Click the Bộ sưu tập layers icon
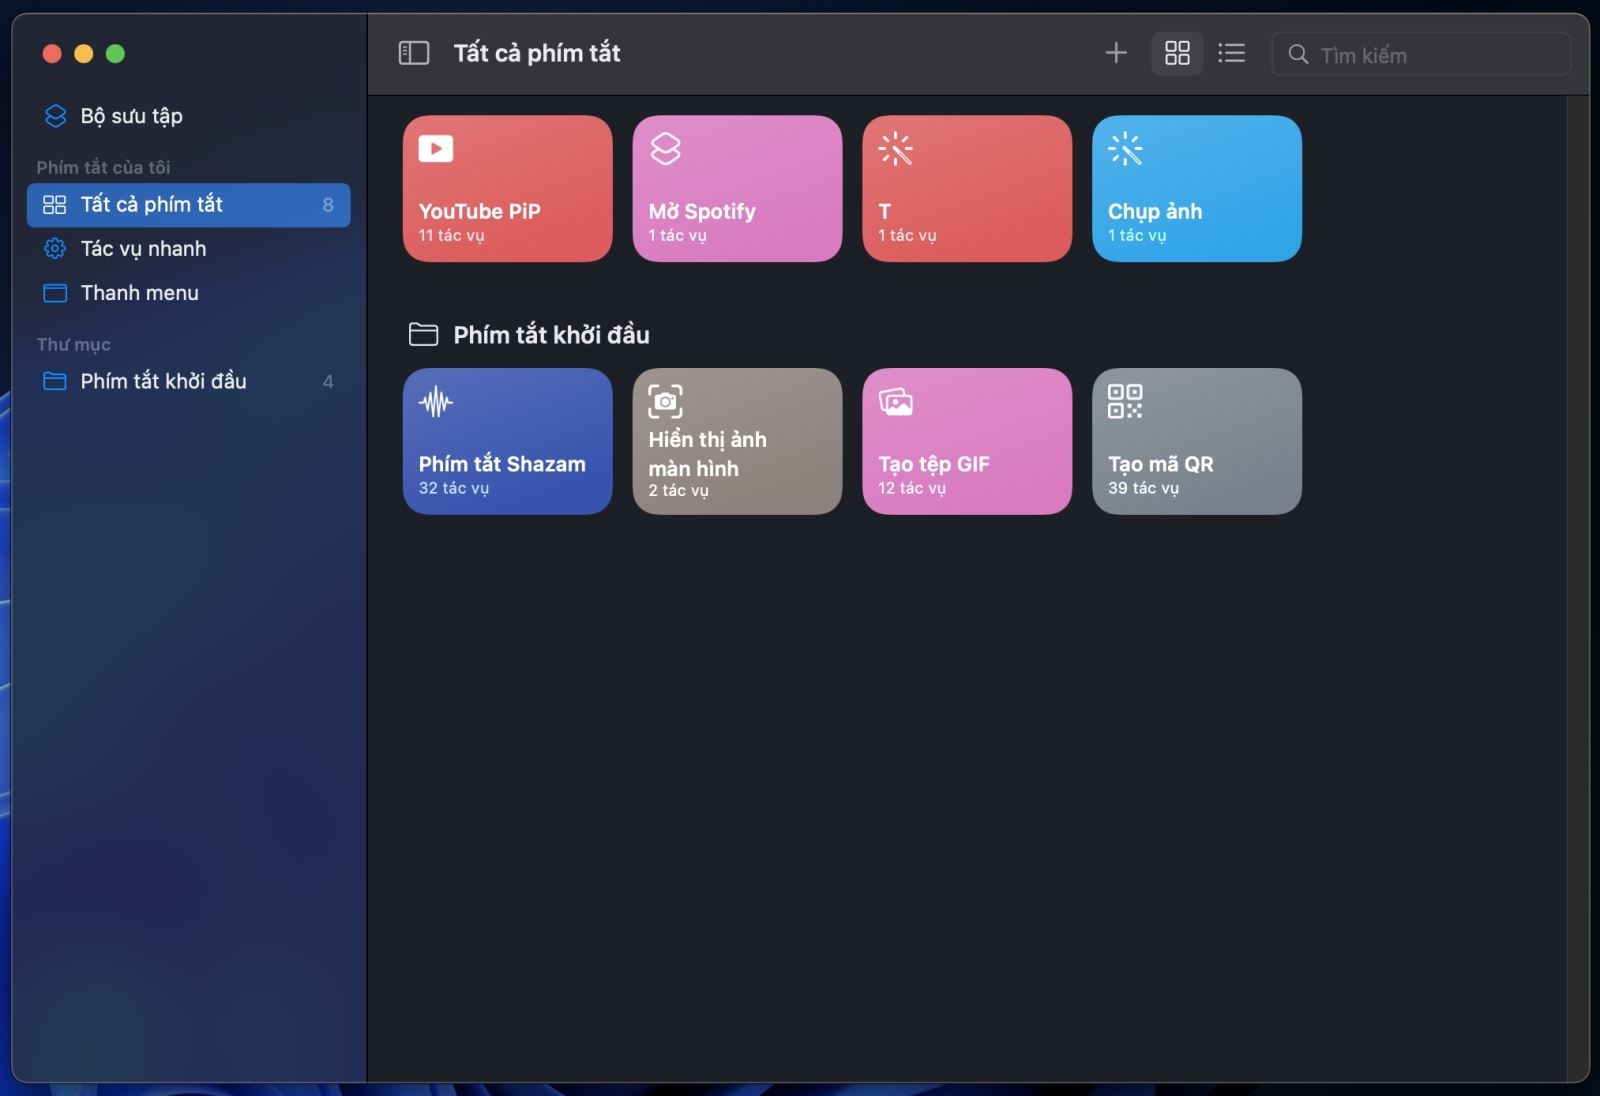The image size is (1600, 1096). [56, 116]
